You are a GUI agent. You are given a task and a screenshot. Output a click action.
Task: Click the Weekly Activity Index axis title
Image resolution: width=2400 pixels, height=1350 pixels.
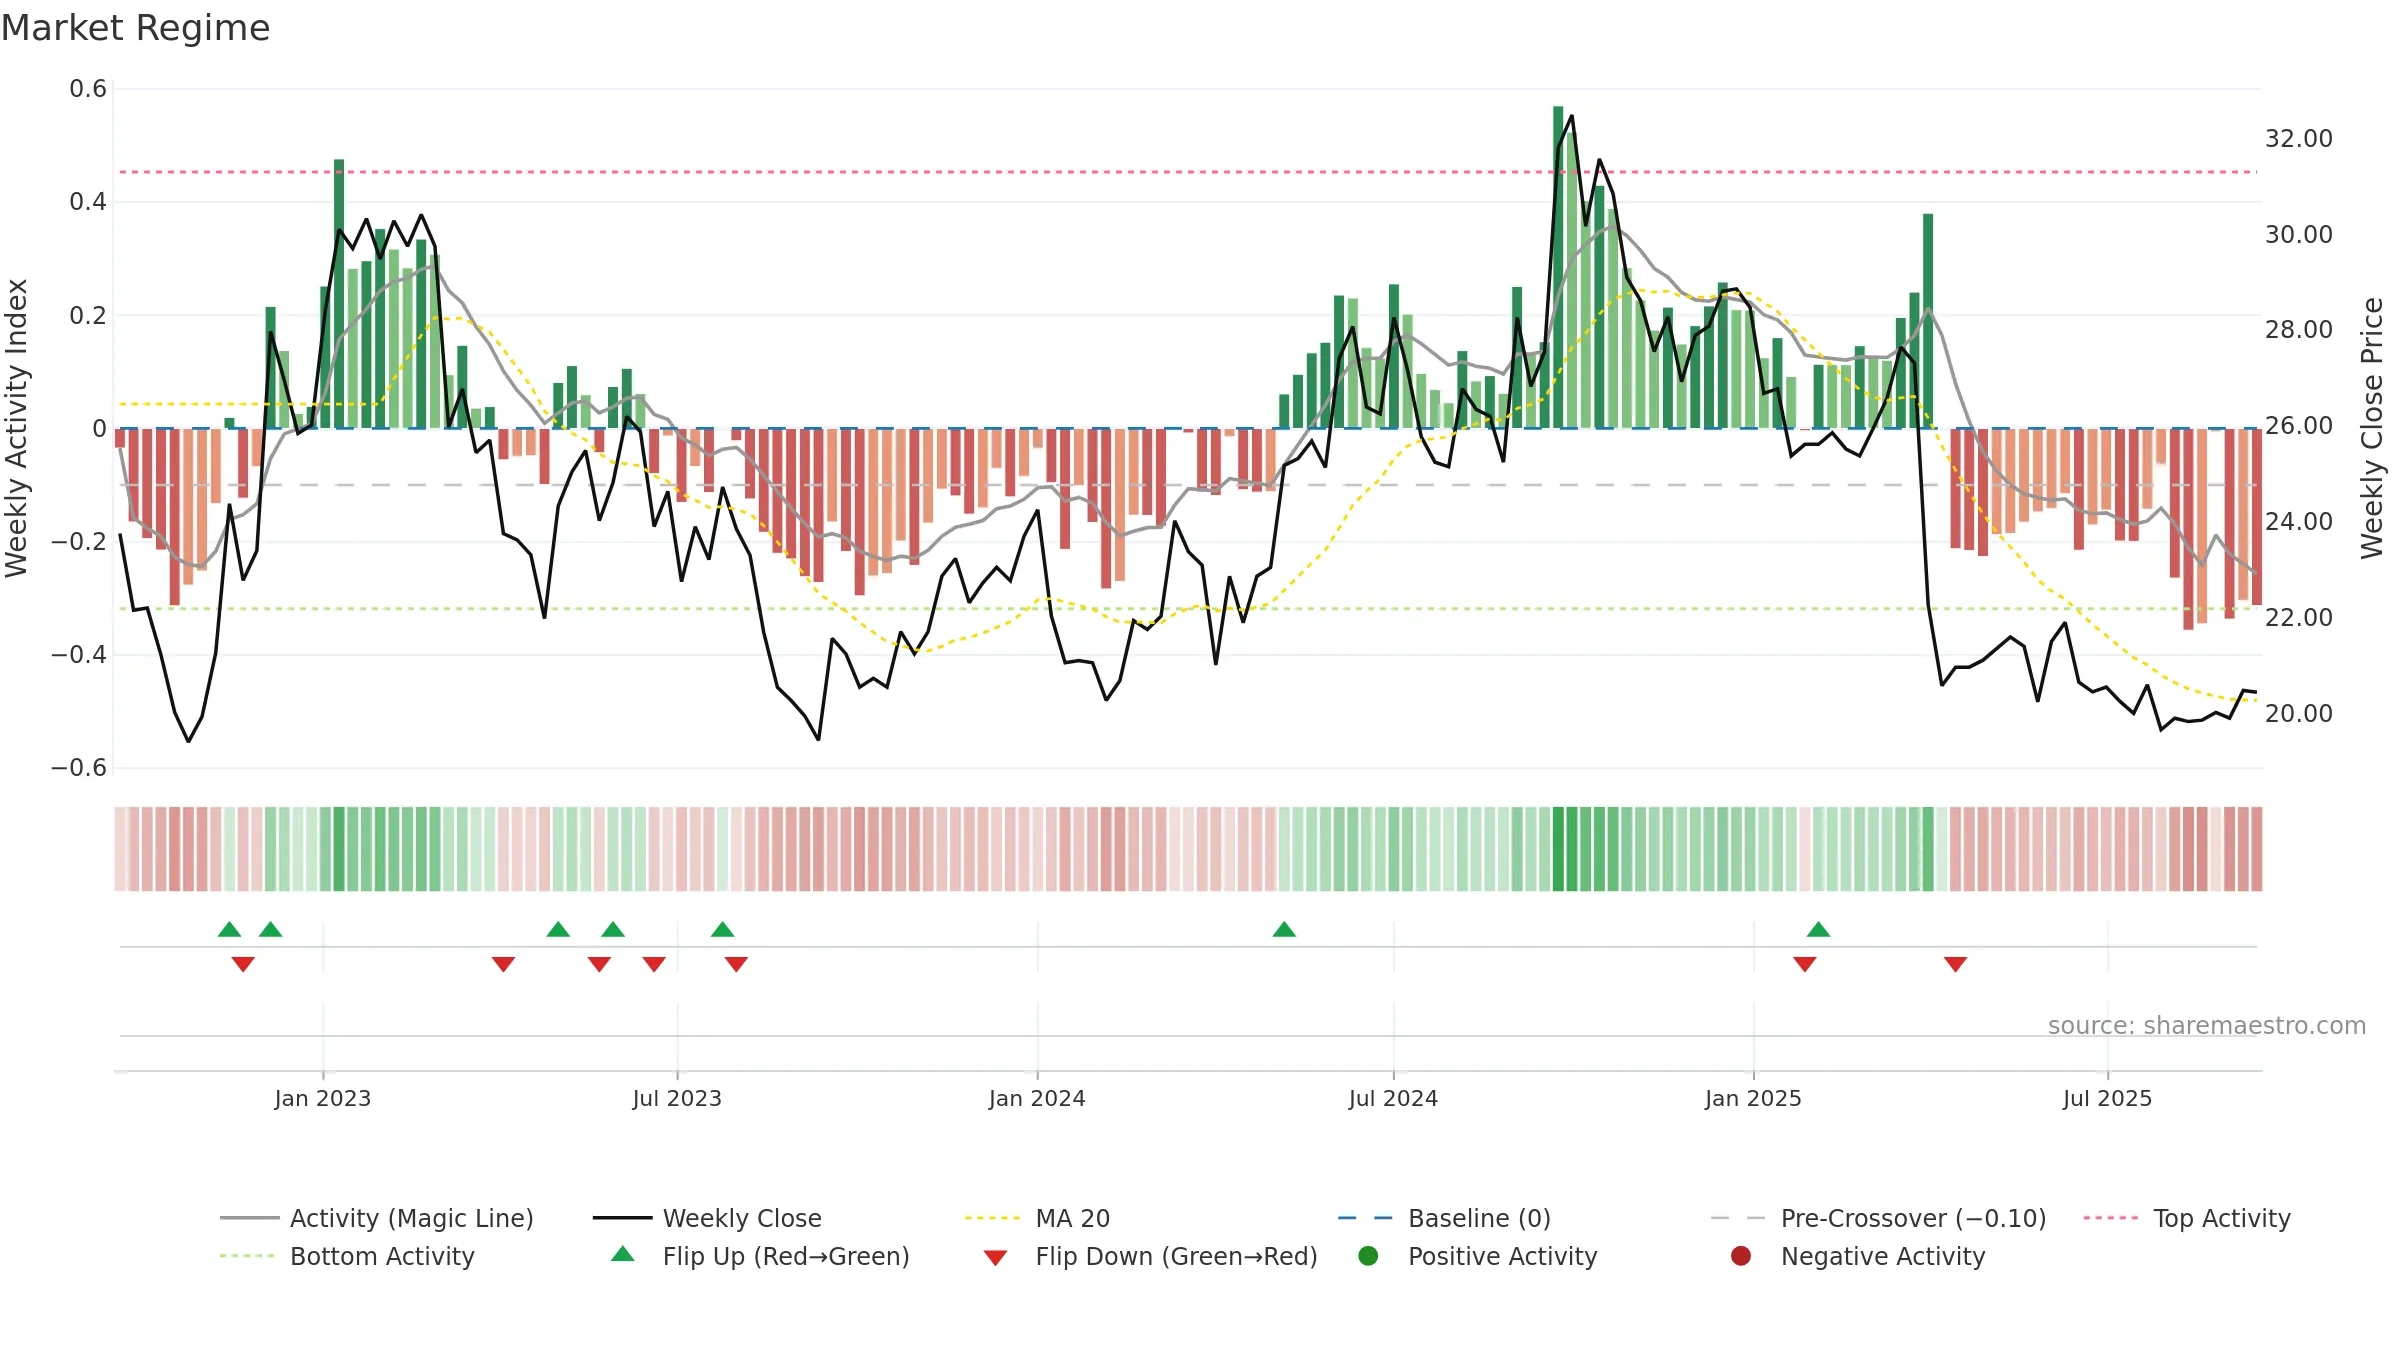coord(16,428)
